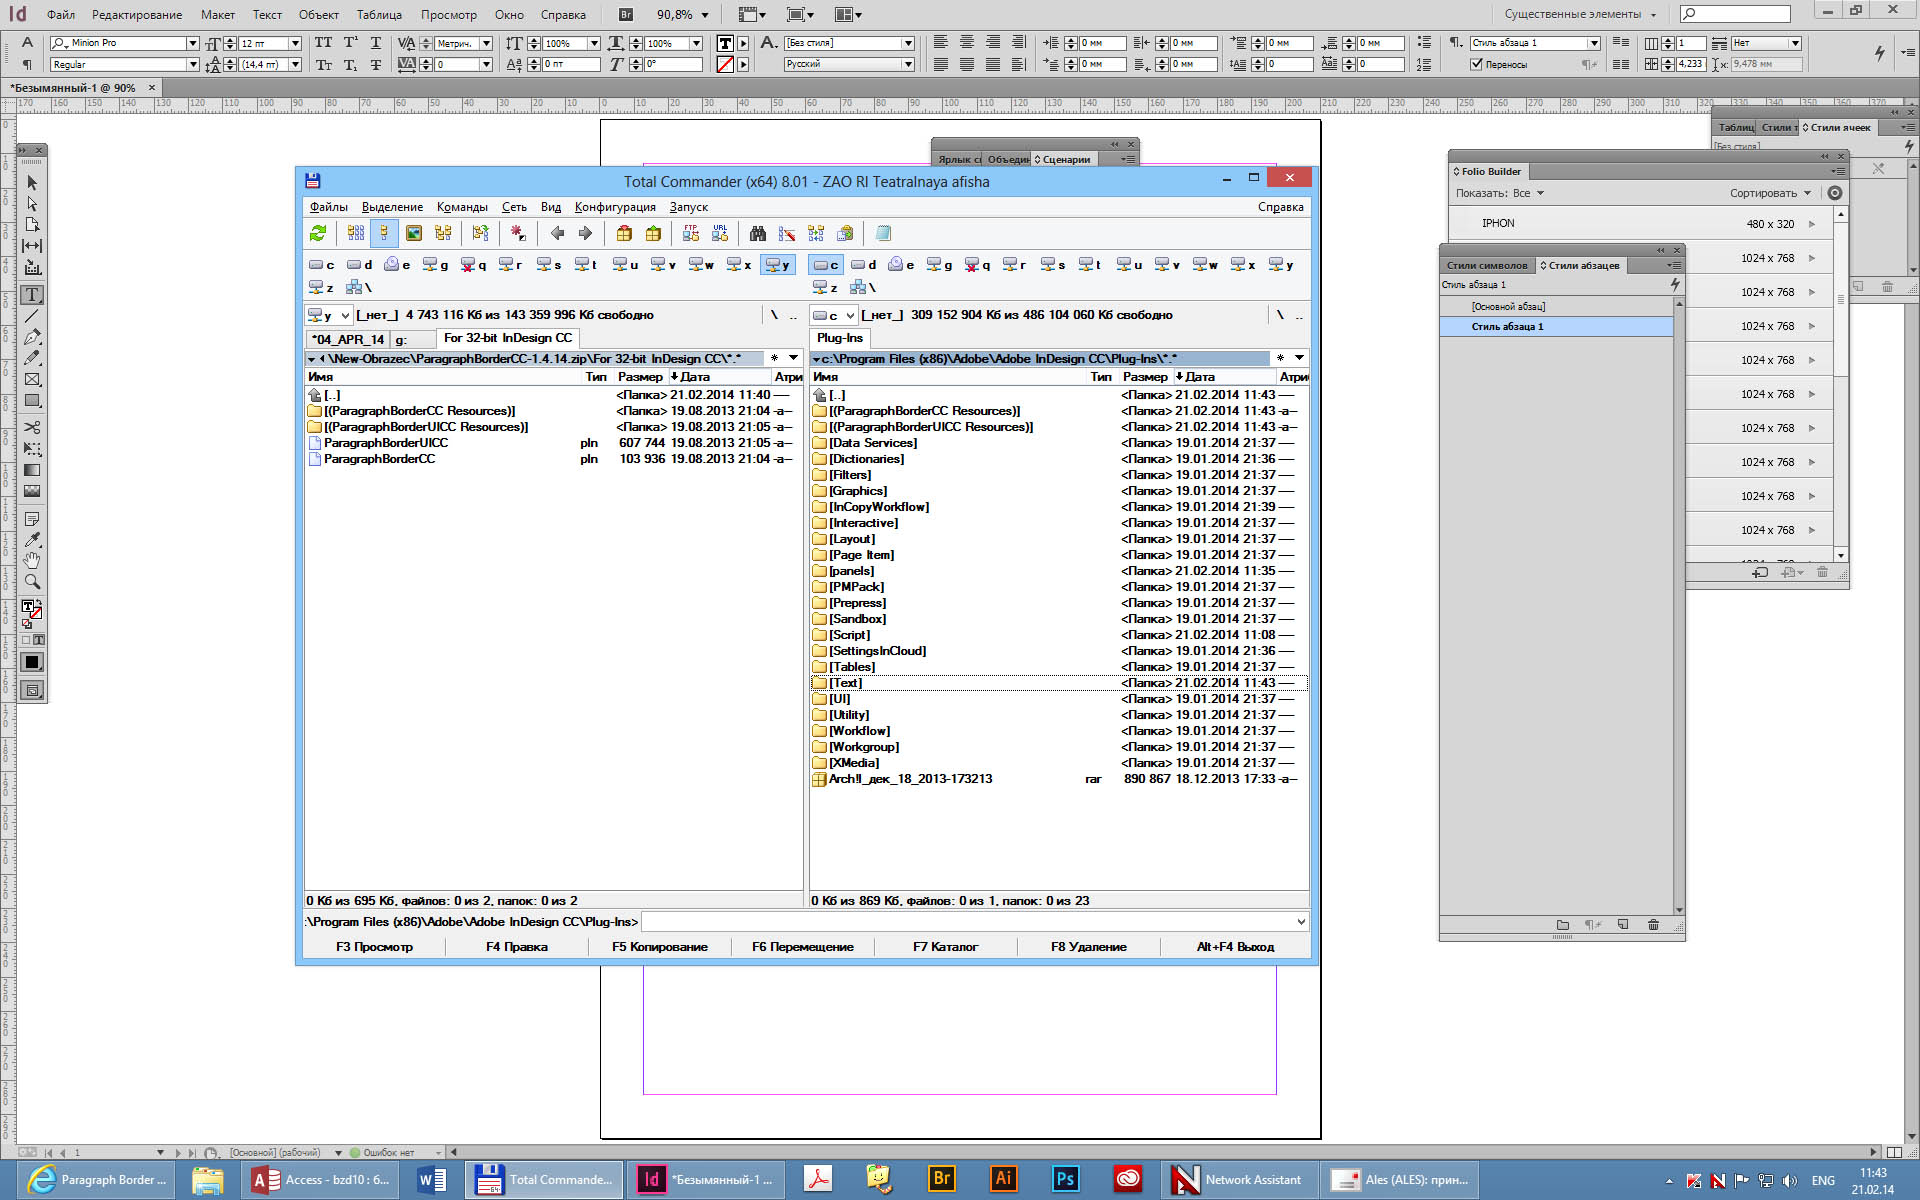Screen dimensions: 1920x1200
Task: Open URL new connection in Total Commander toolbar
Action: point(720,233)
